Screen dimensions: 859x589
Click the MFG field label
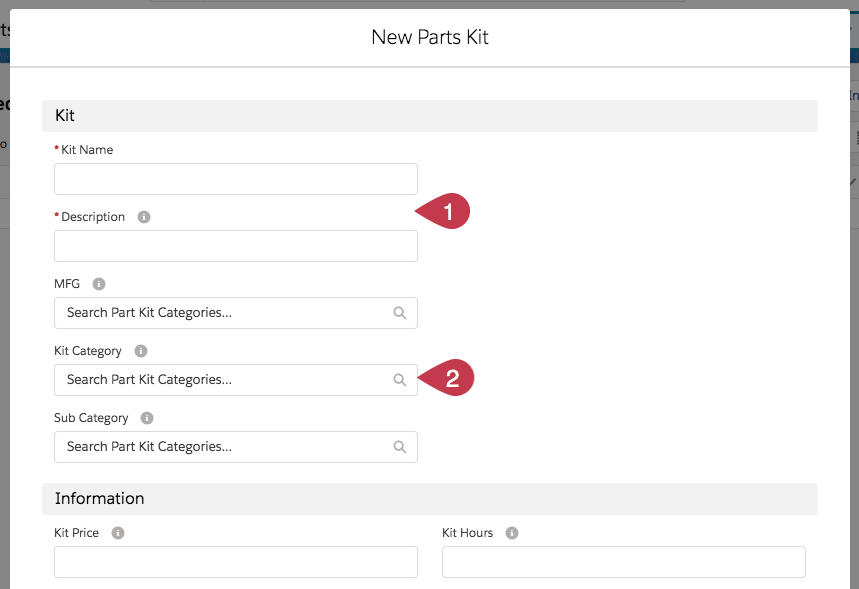pos(67,284)
